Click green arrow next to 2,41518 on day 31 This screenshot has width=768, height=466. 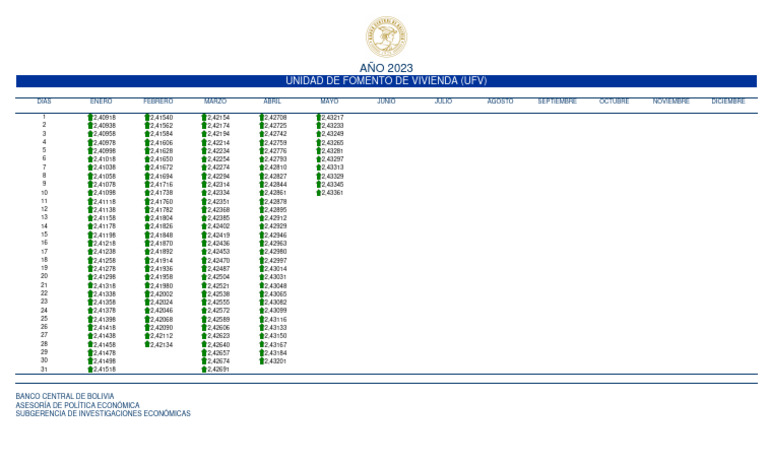pyautogui.click(x=91, y=369)
